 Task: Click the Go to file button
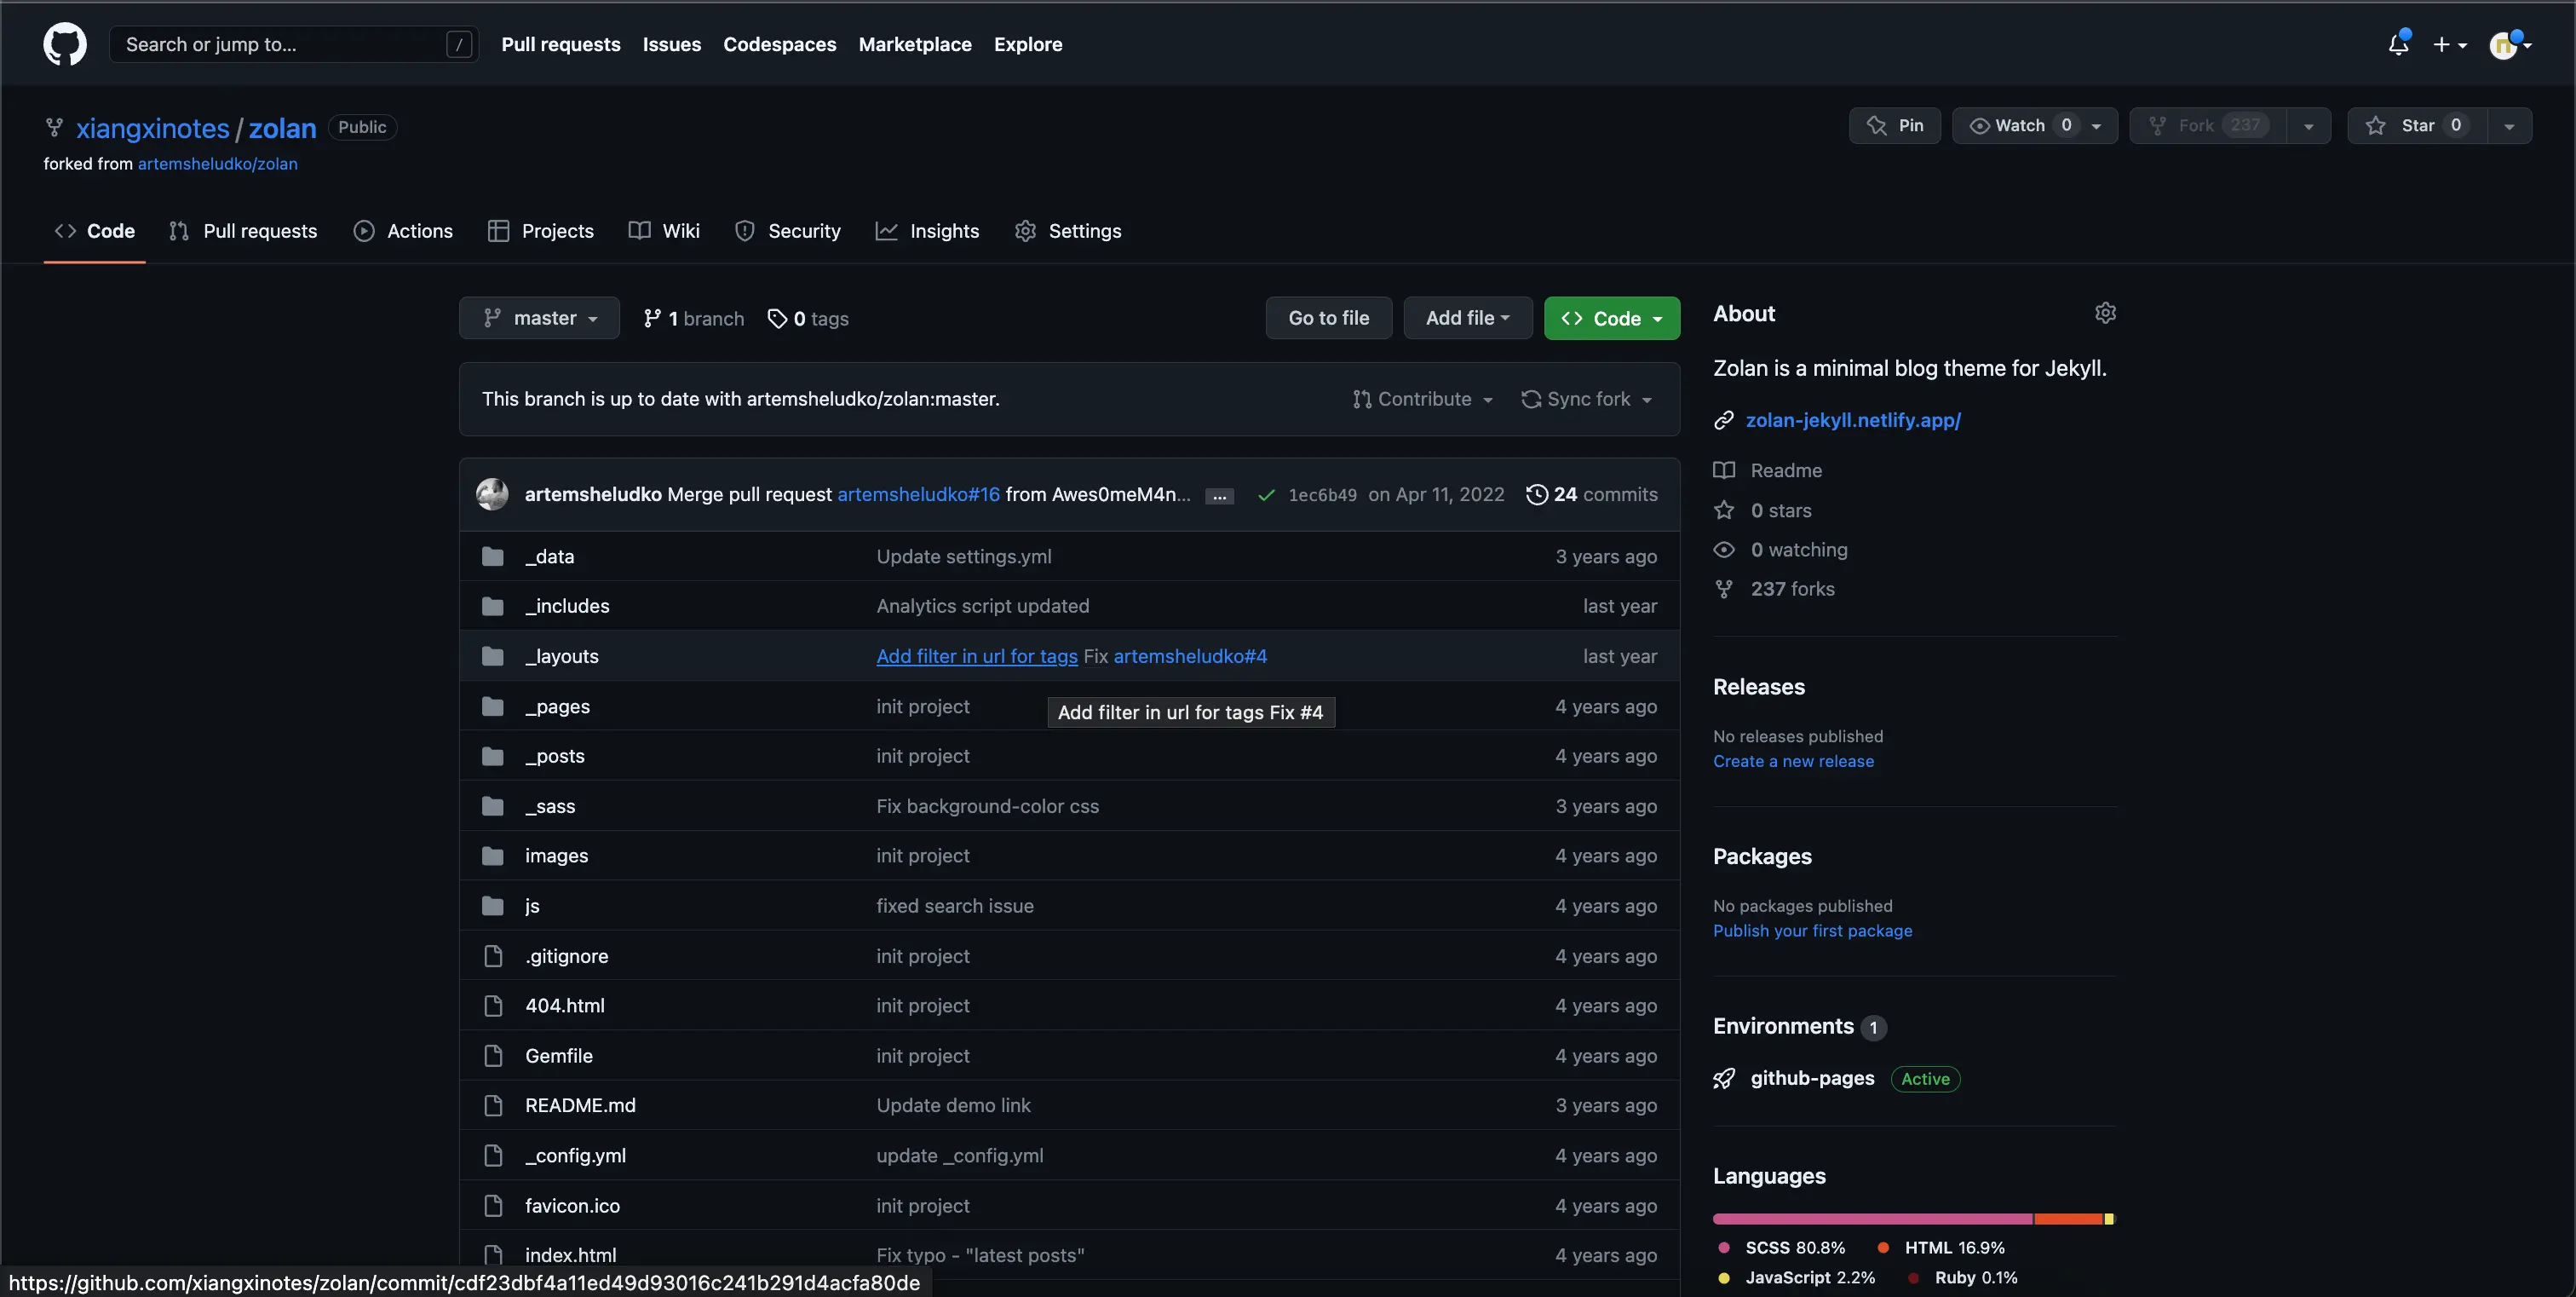click(1328, 317)
